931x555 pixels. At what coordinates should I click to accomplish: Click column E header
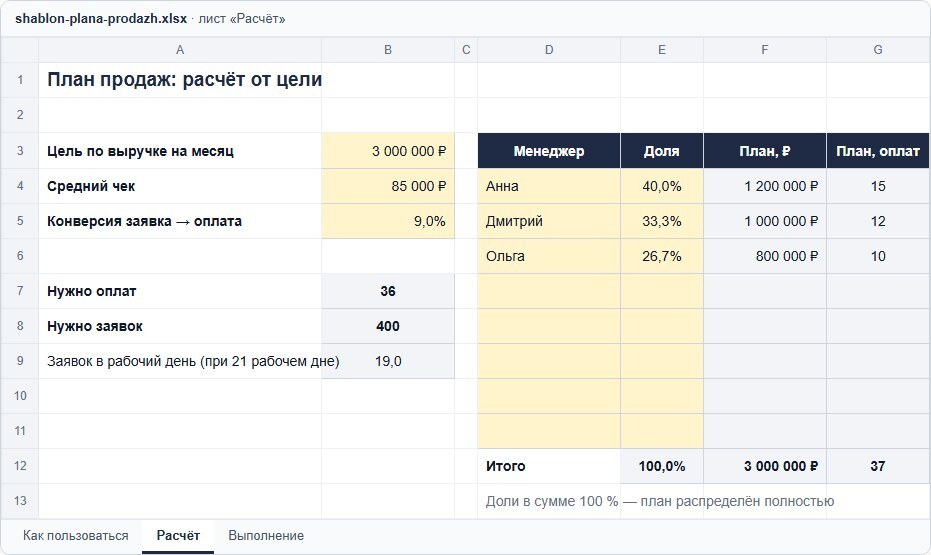662,50
